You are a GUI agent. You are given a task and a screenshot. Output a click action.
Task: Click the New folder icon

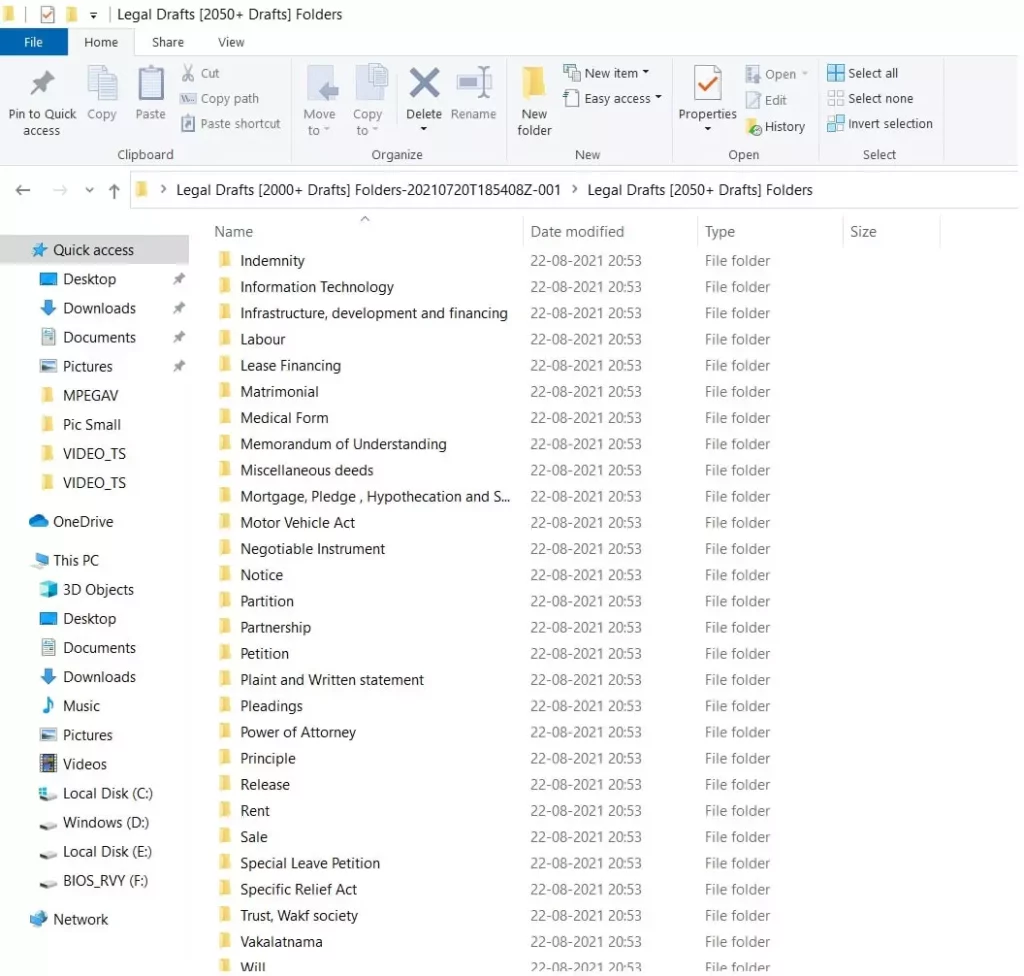click(534, 84)
